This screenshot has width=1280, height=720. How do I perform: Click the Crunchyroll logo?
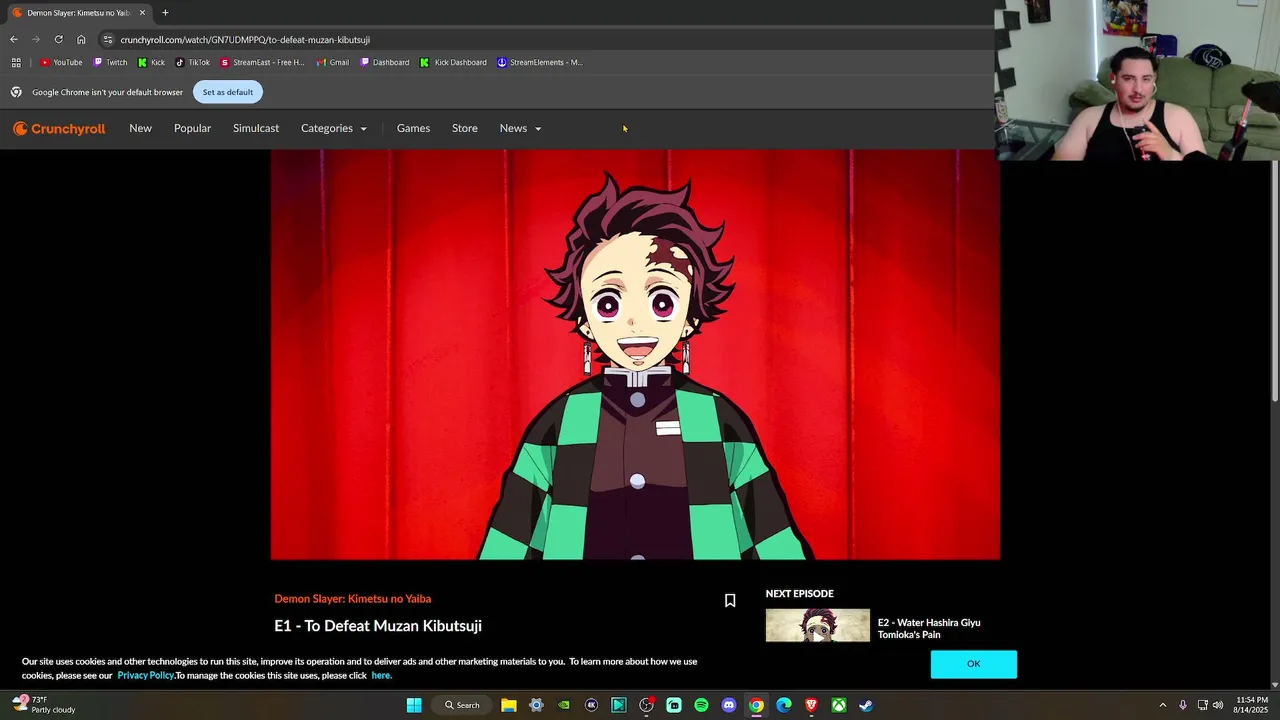[59, 129]
